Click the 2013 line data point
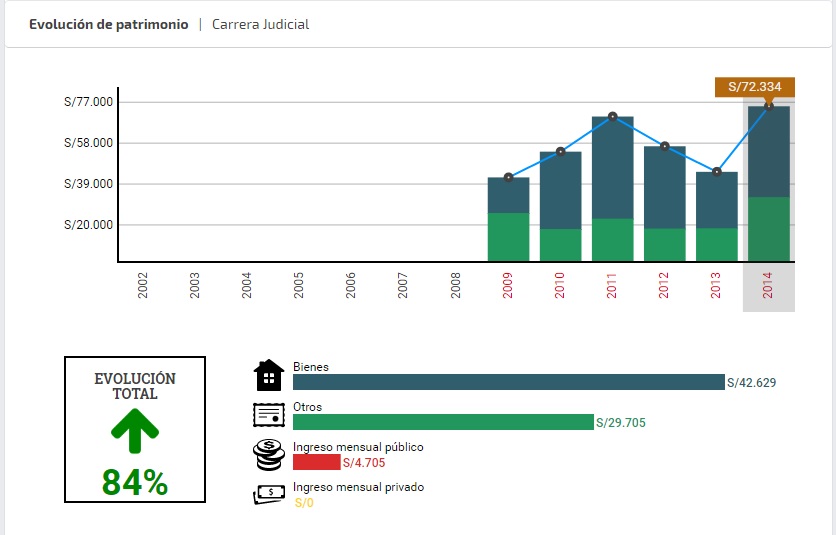The height and width of the screenshot is (535, 836). (x=716, y=172)
